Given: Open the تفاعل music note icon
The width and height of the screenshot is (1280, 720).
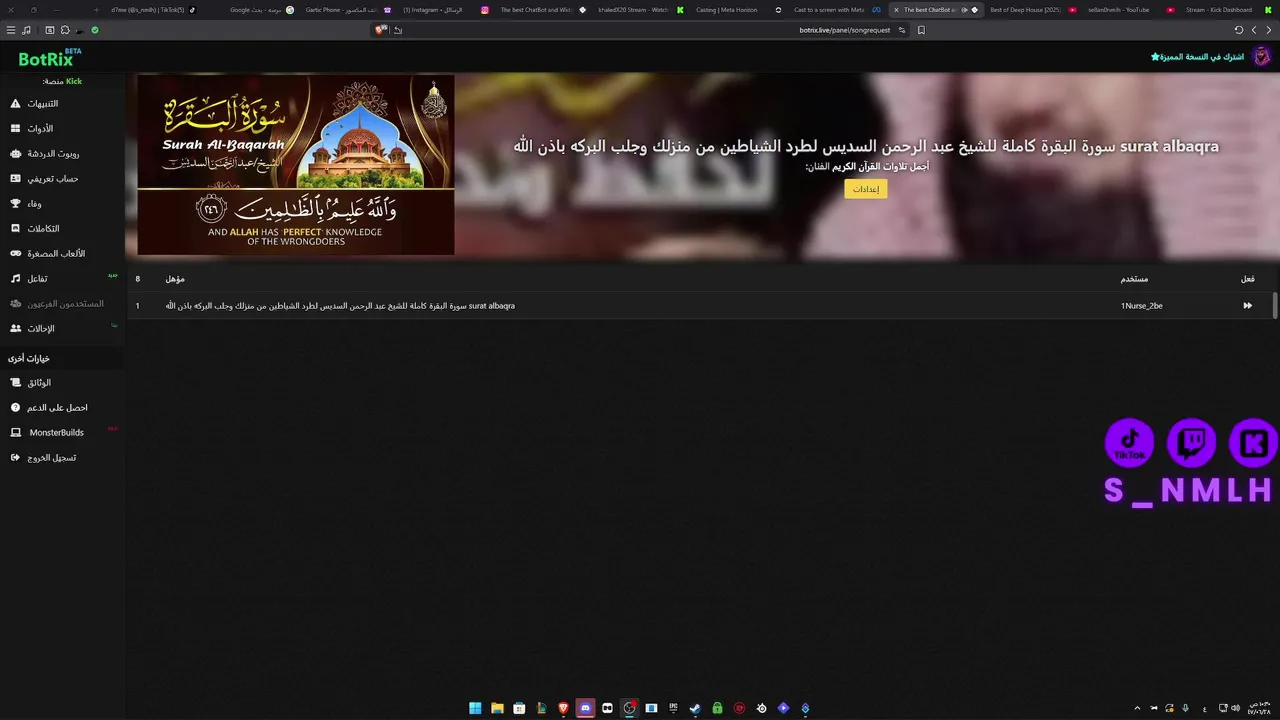Looking at the screenshot, I should [x=15, y=279].
